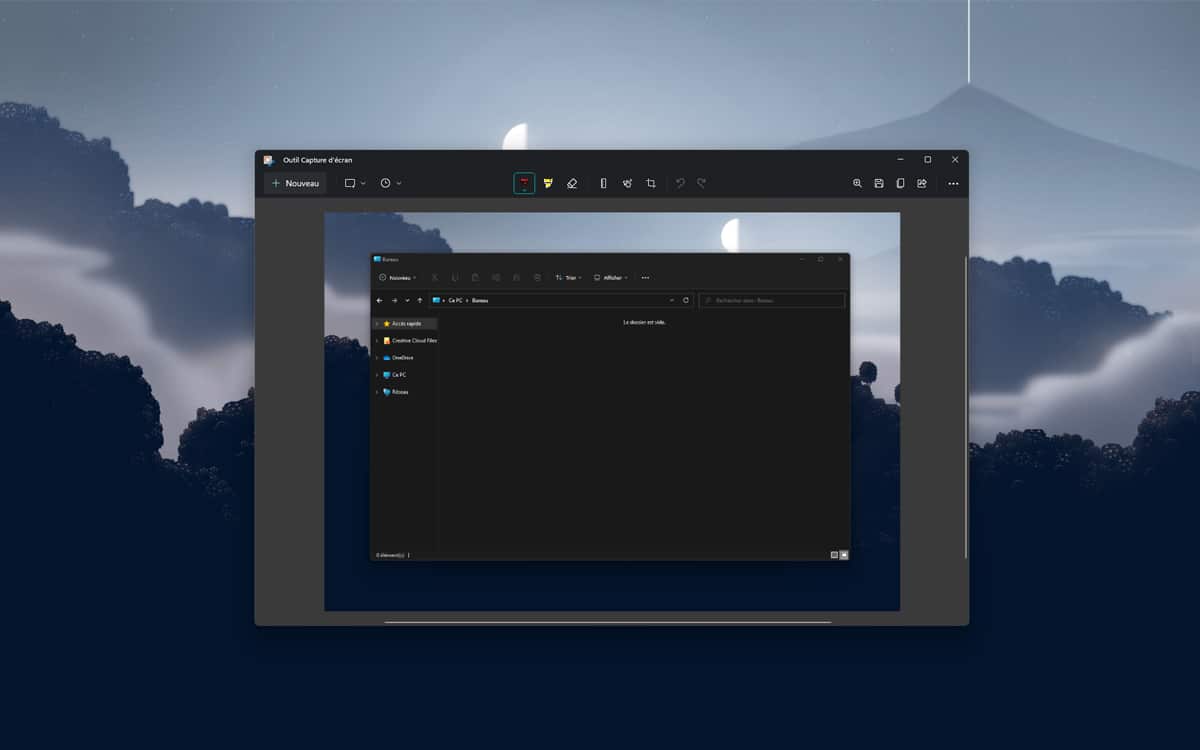Select the yellow highlighter tool

click(x=548, y=183)
